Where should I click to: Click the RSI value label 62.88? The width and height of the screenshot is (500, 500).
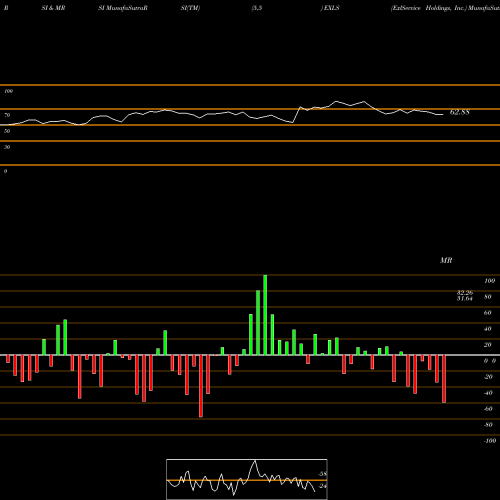point(460,112)
